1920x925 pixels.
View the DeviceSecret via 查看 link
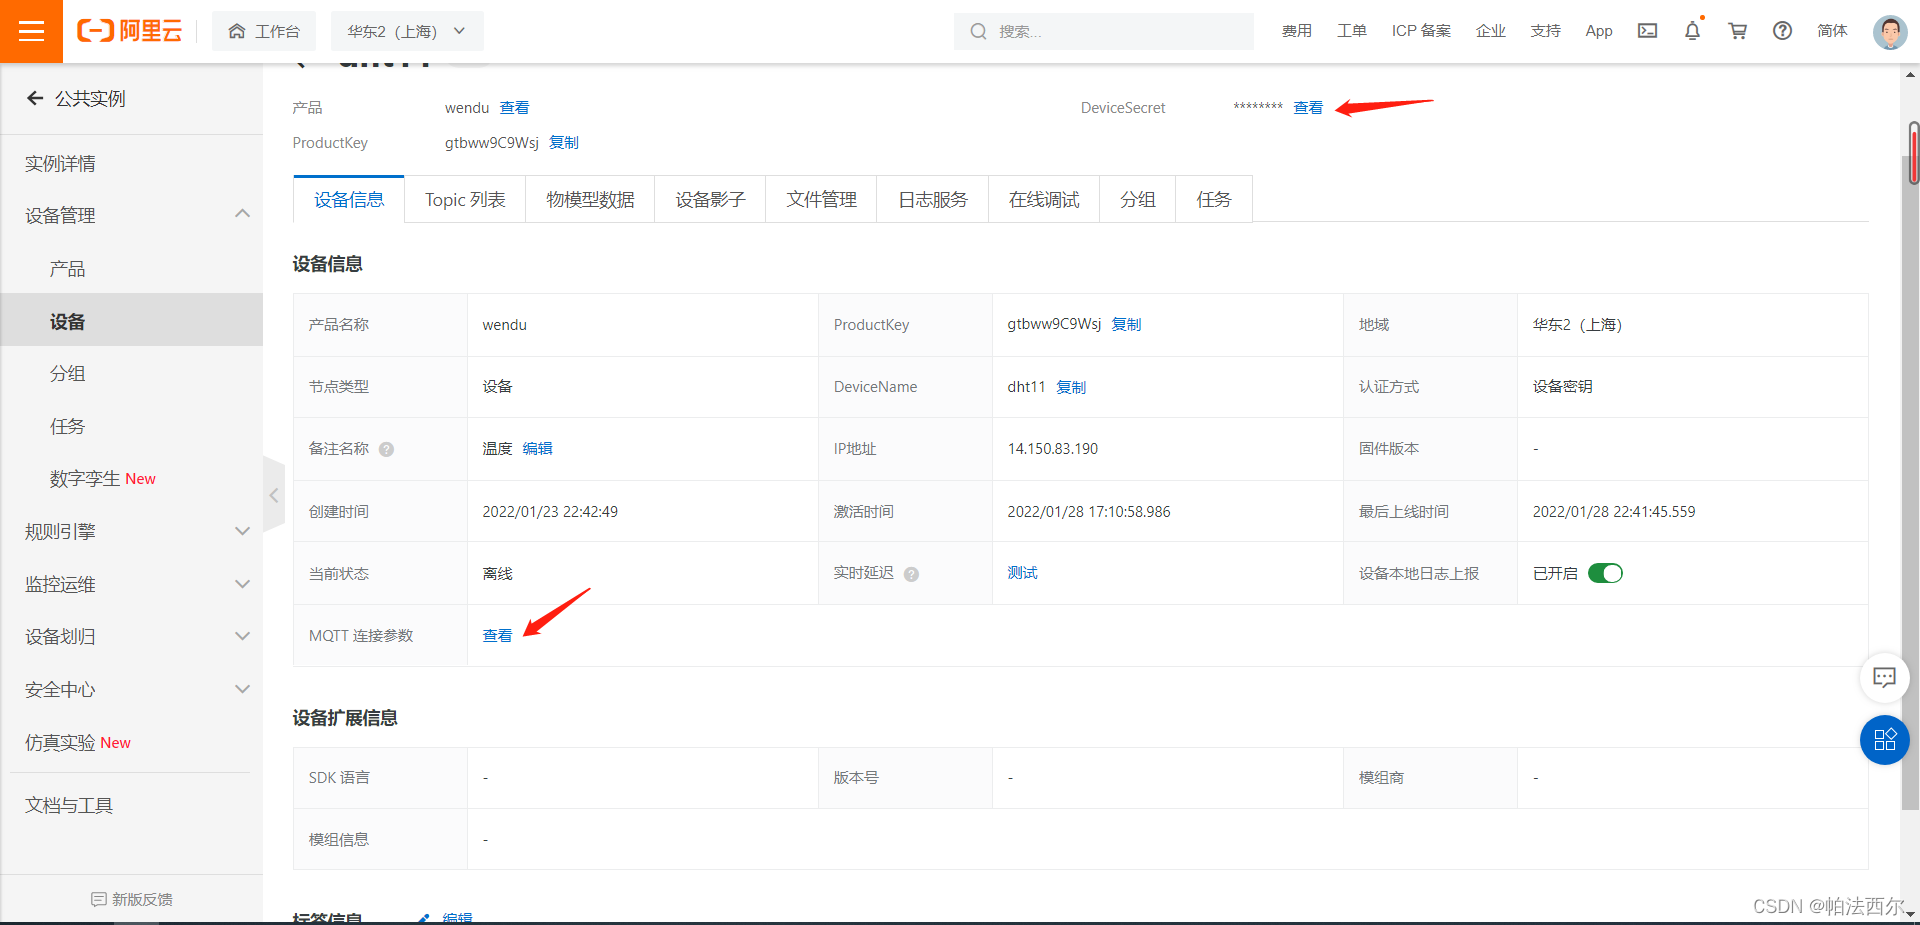1308,108
